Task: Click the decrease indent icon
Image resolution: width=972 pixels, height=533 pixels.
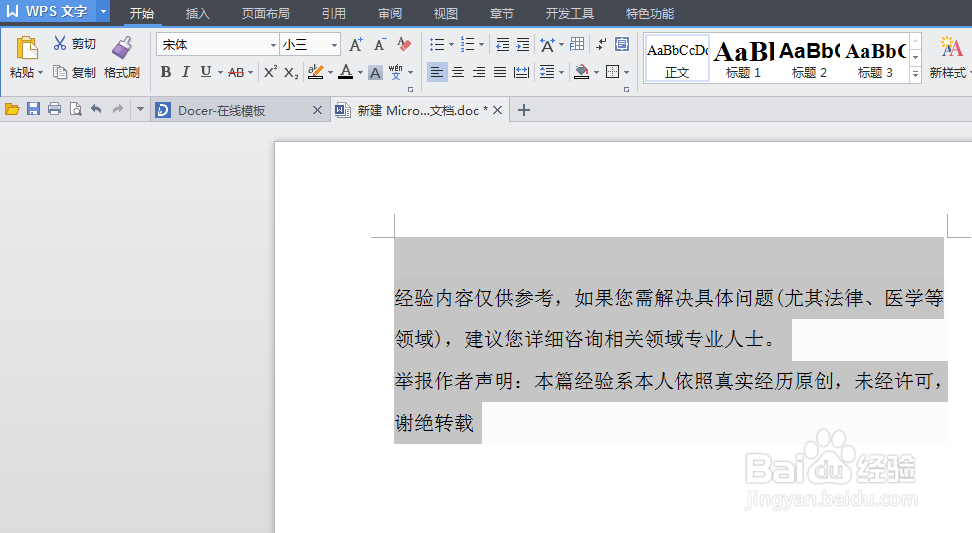Action: 503,45
